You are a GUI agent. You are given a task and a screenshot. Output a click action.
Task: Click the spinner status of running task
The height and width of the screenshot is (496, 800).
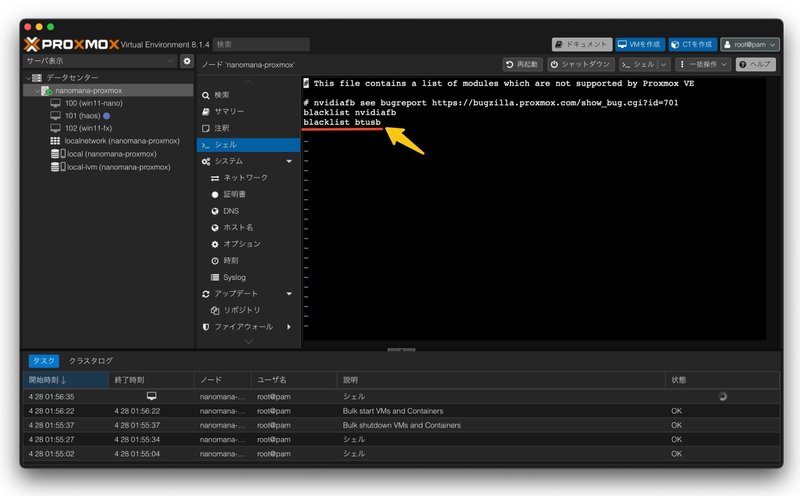[x=723, y=396]
